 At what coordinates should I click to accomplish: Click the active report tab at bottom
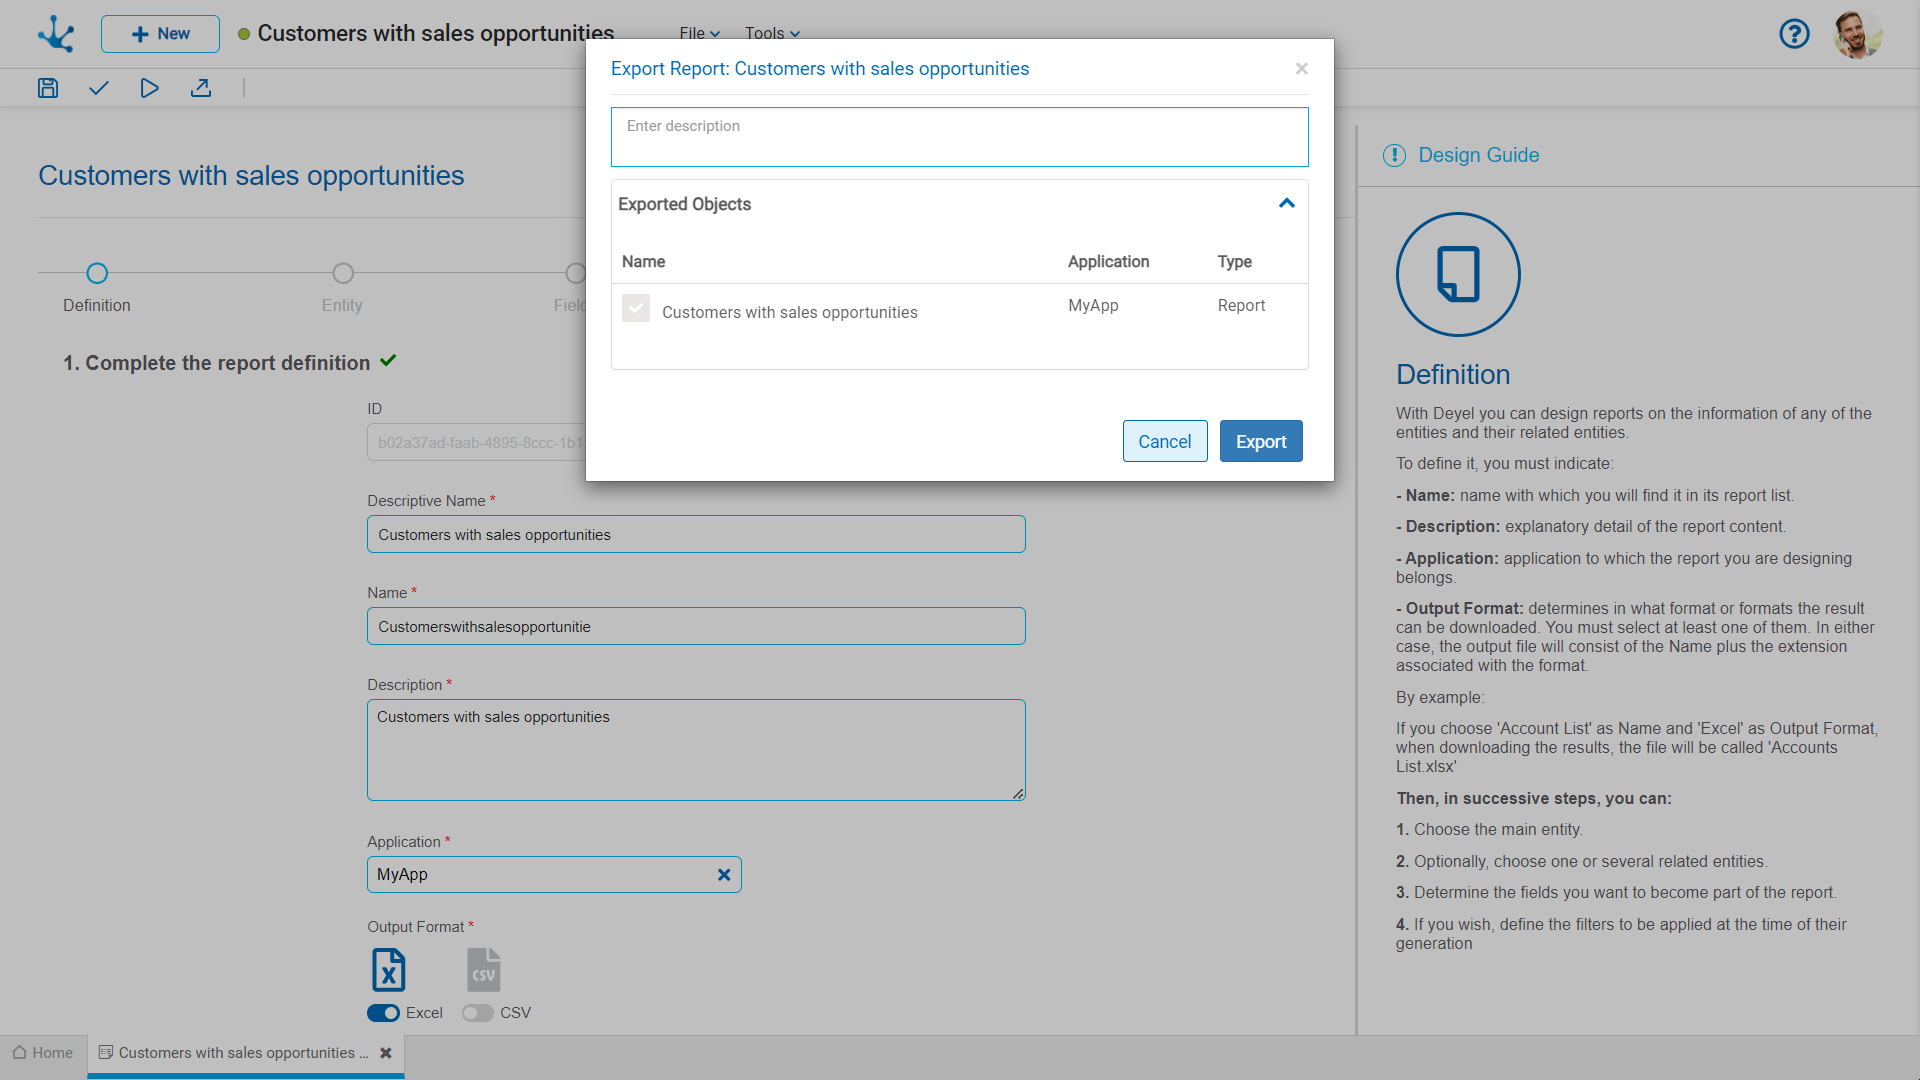(x=241, y=1052)
